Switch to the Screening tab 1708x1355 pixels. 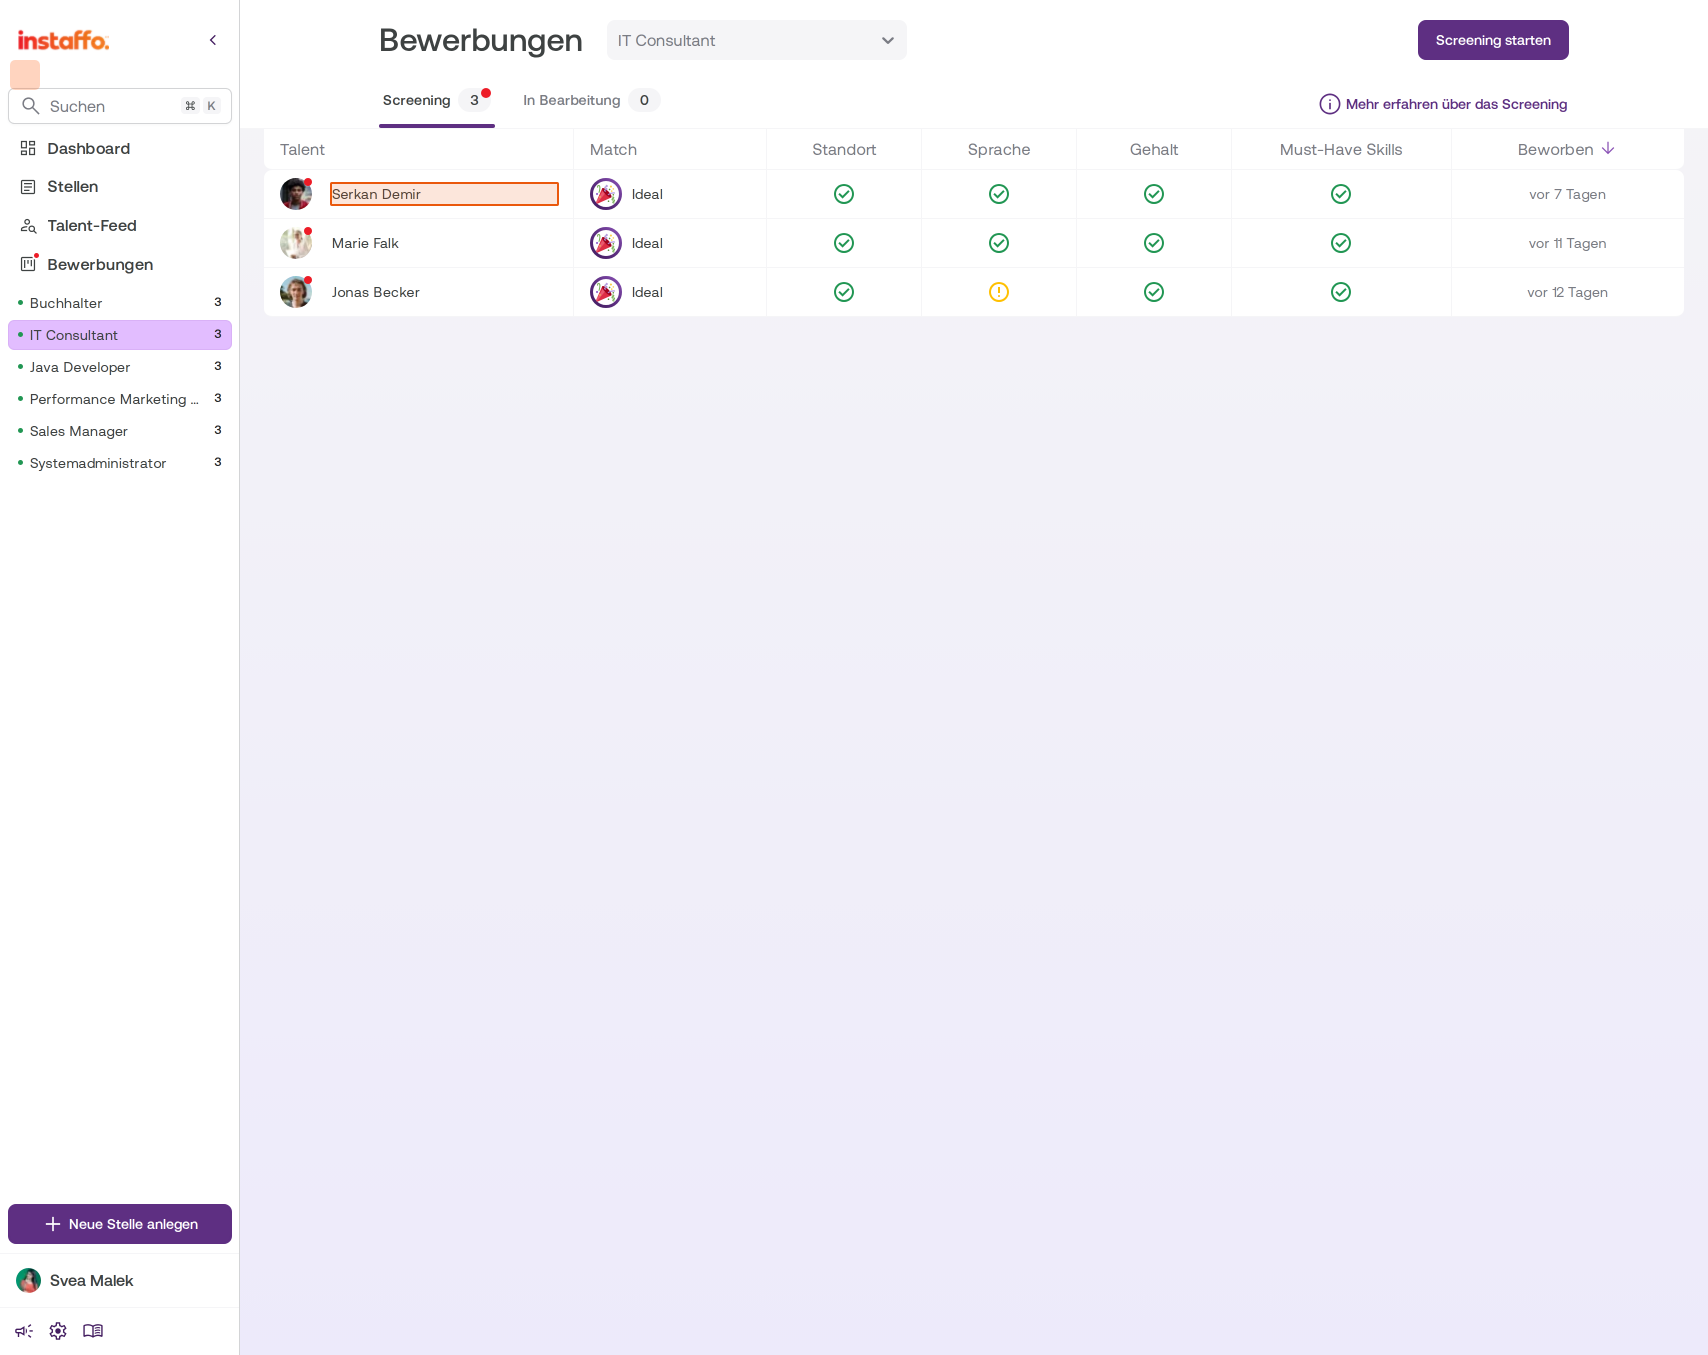[x=437, y=101]
